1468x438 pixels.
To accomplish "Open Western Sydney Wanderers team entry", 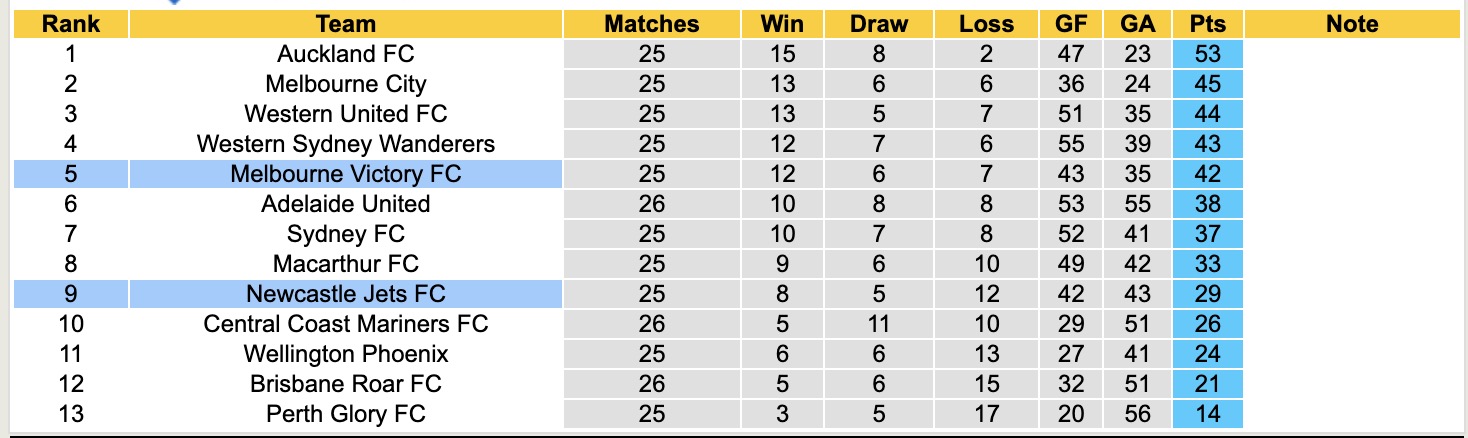I will point(345,144).
